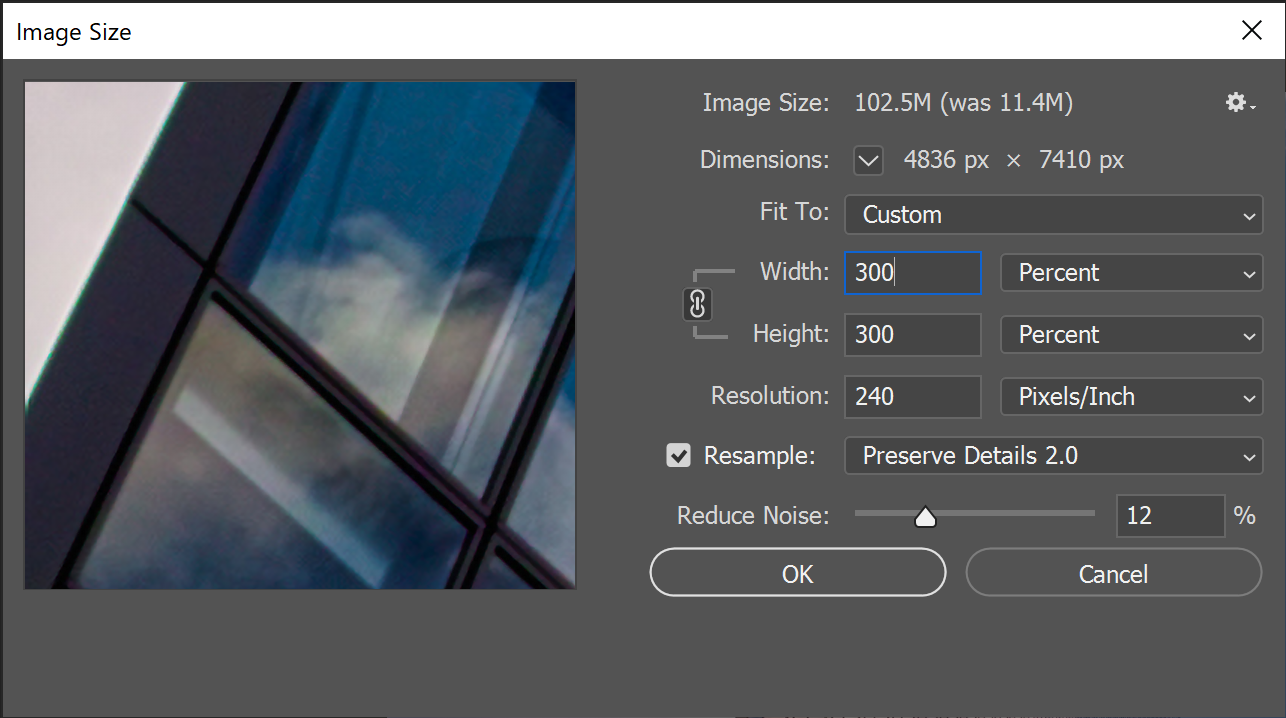Image resolution: width=1286 pixels, height=718 pixels.
Task: Cancel the image resize
Action: point(1113,574)
